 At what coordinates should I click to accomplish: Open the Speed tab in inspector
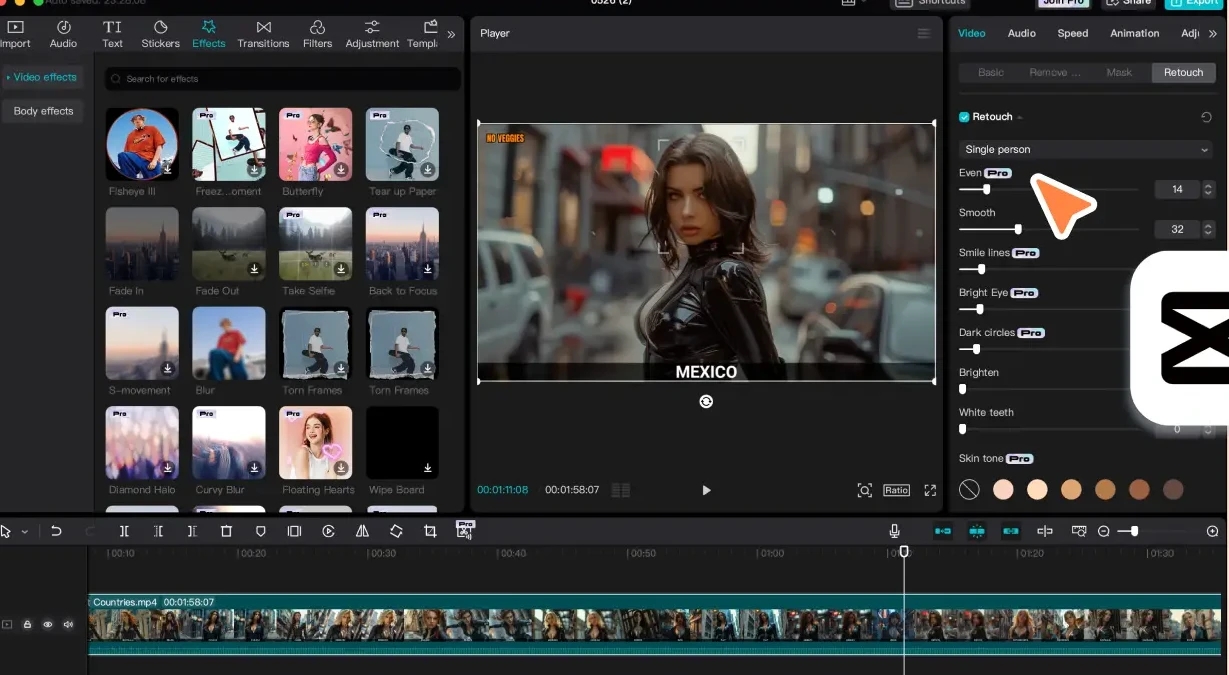[1072, 33]
